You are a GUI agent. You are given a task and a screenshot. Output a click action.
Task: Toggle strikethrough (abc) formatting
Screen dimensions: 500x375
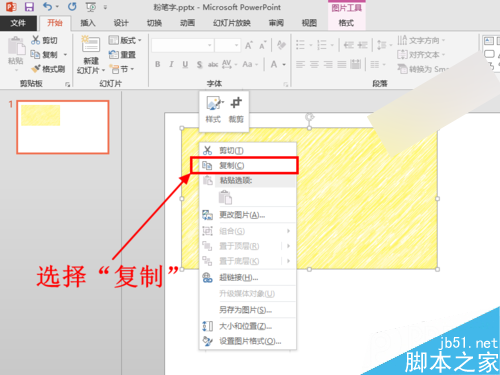pos(213,64)
